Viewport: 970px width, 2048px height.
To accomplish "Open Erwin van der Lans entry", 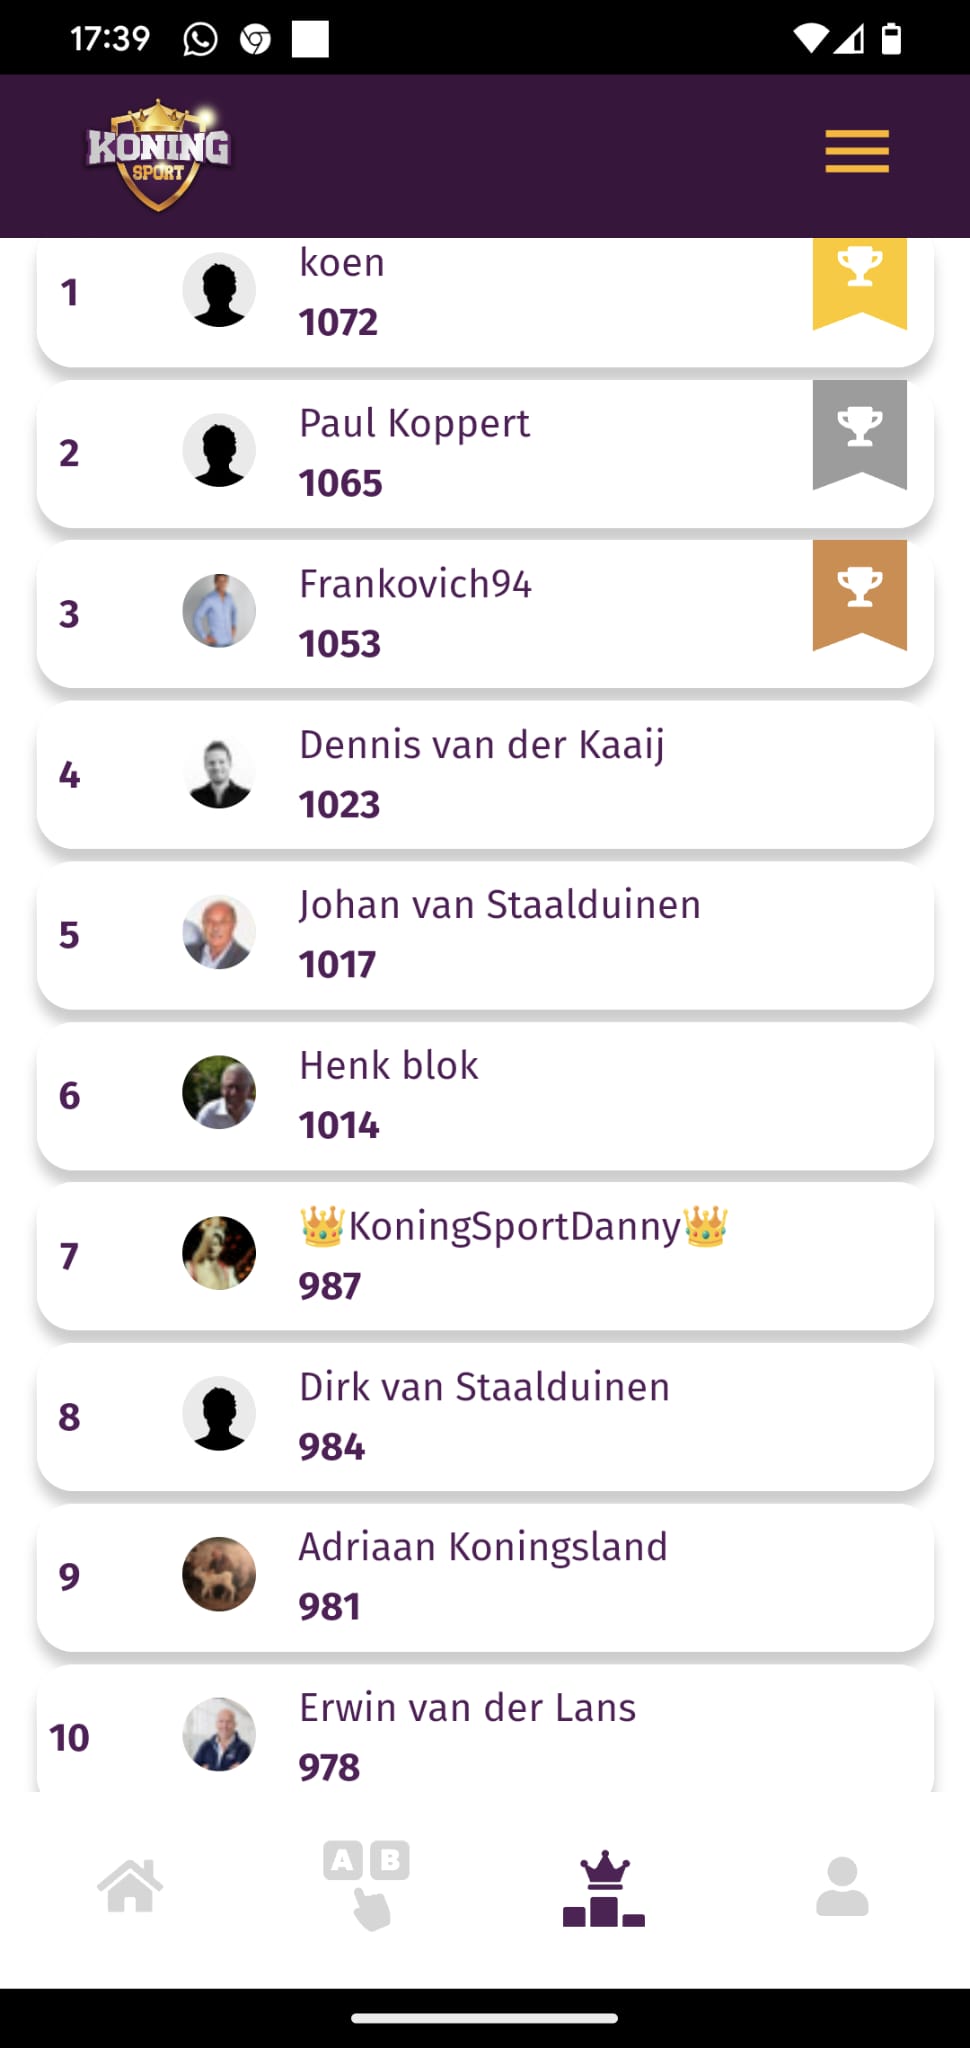I will tap(467, 1708).
